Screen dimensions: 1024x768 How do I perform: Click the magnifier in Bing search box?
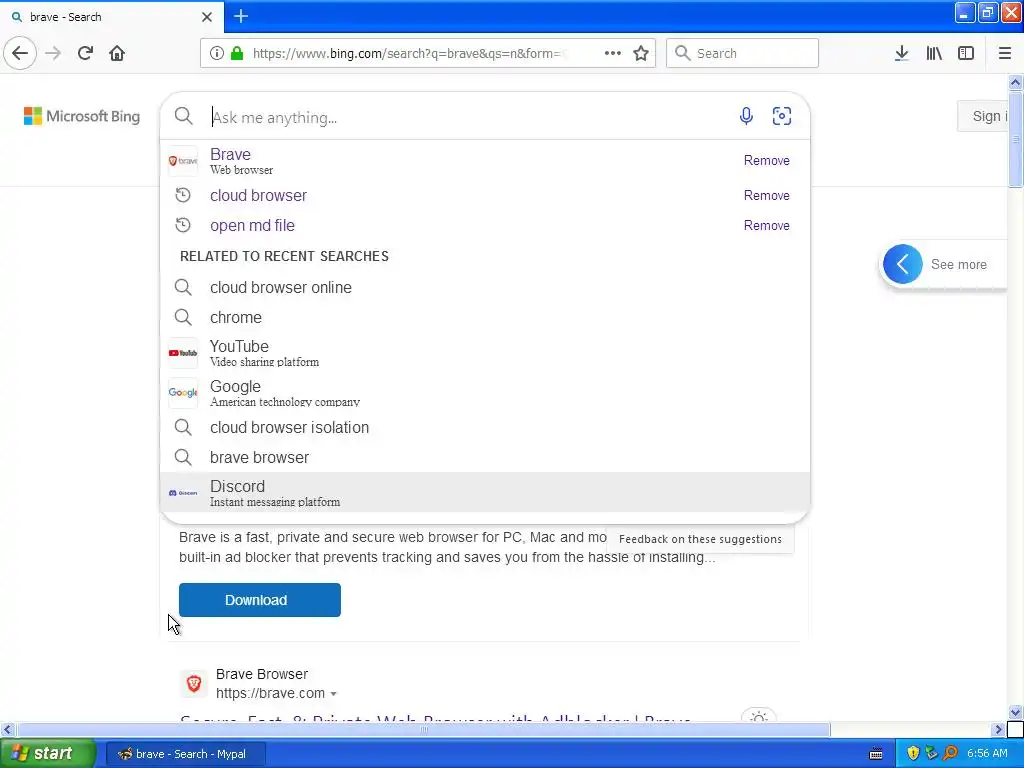pyautogui.click(x=184, y=116)
